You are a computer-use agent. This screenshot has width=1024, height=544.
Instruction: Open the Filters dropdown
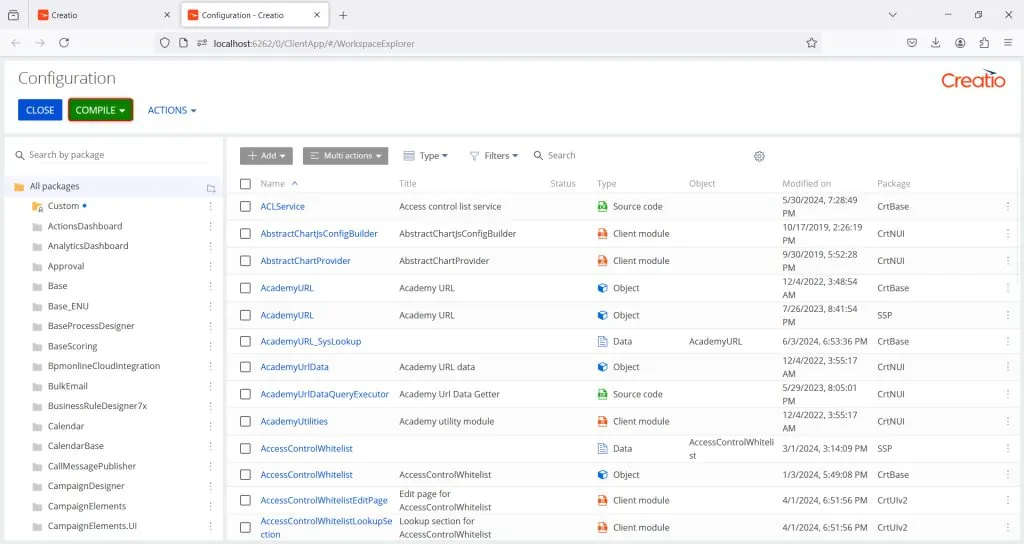click(x=494, y=155)
